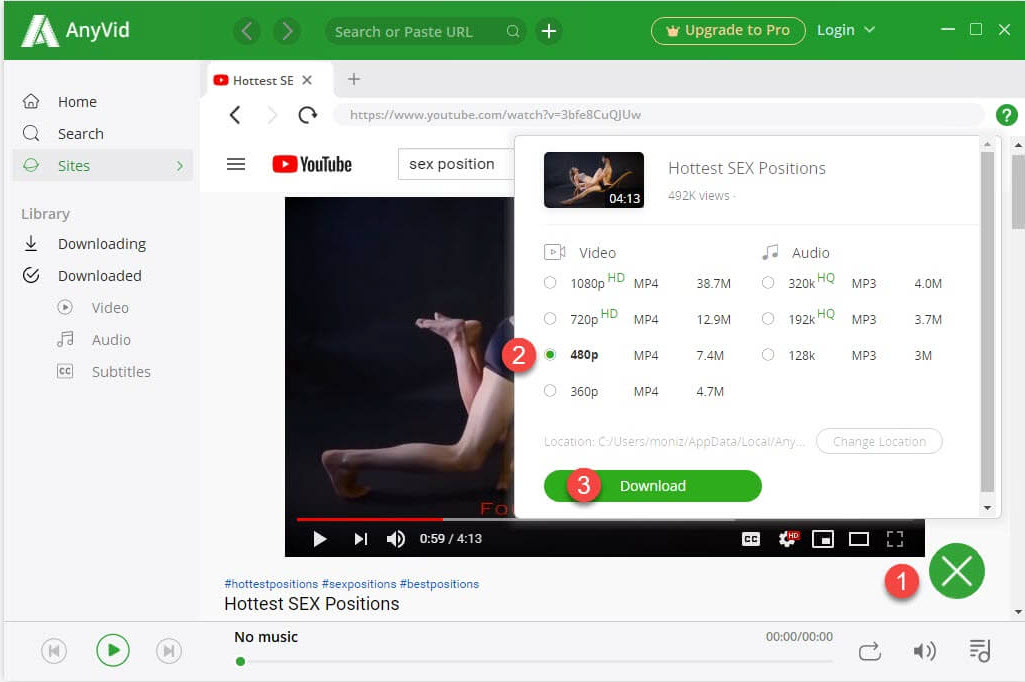
Task: Click the AnyVid logo
Action: 76,31
